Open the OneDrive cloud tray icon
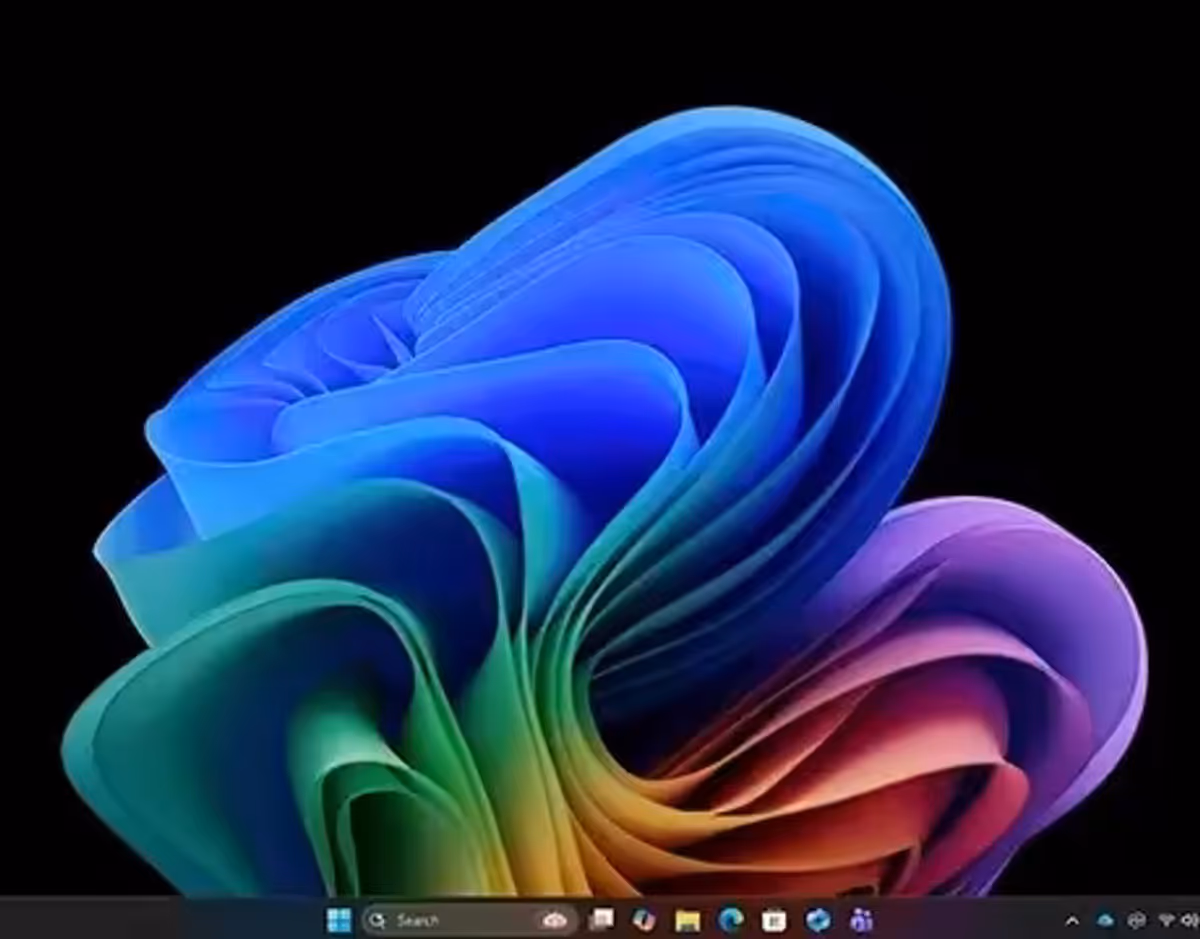Image resolution: width=1200 pixels, height=939 pixels. [x=1105, y=920]
